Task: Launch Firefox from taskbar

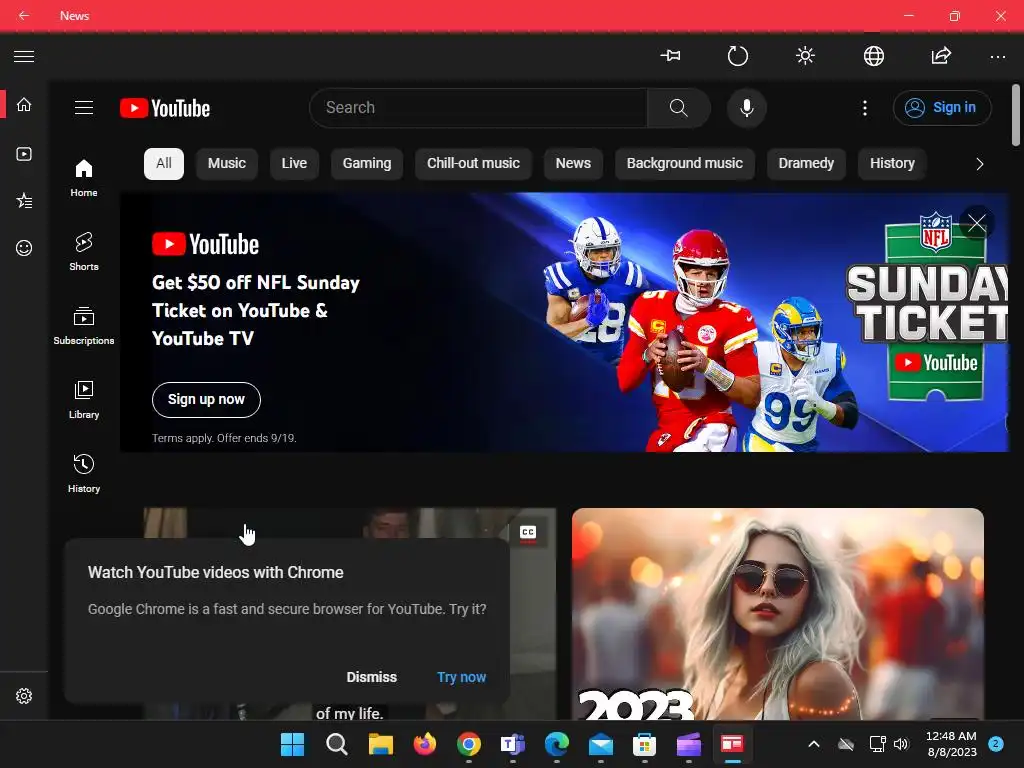Action: coord(425,744)
